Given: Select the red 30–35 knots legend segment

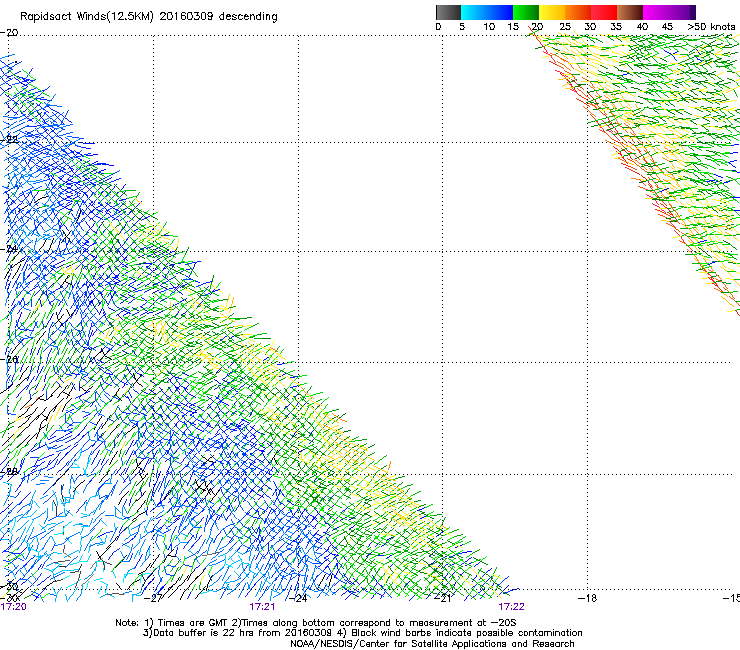Looking at the screenshot, I should coord(604,12).
